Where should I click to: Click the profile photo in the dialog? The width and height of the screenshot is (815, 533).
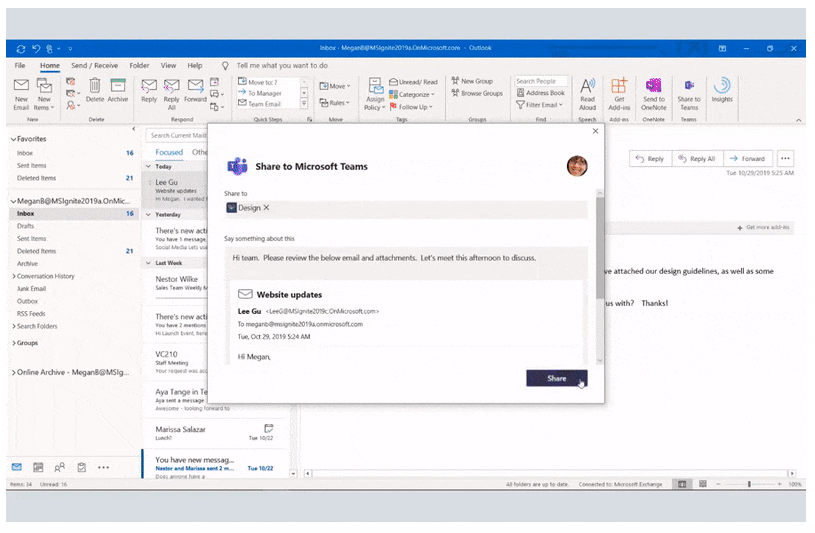point(577,166)
